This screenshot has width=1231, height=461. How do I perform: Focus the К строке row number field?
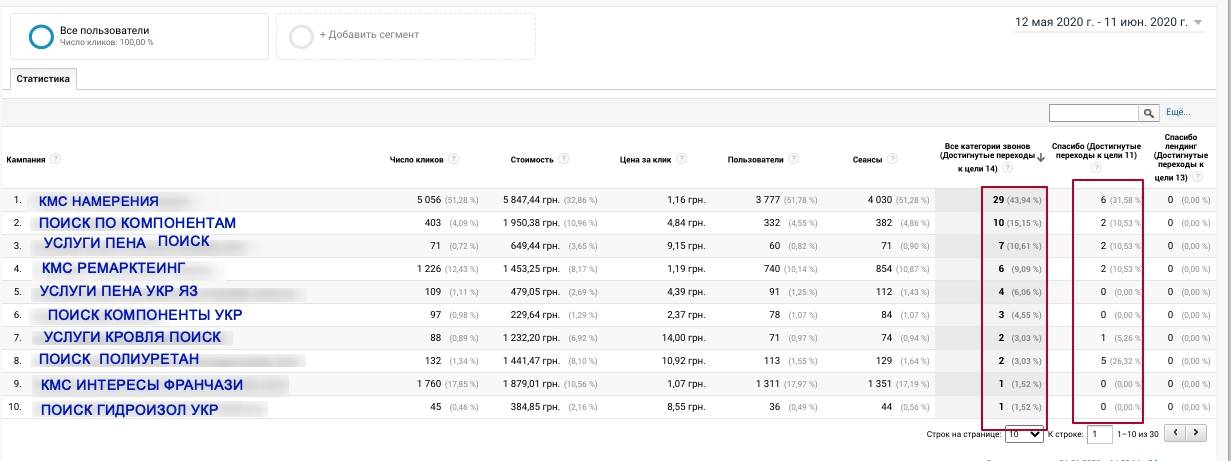(1099, 434)
